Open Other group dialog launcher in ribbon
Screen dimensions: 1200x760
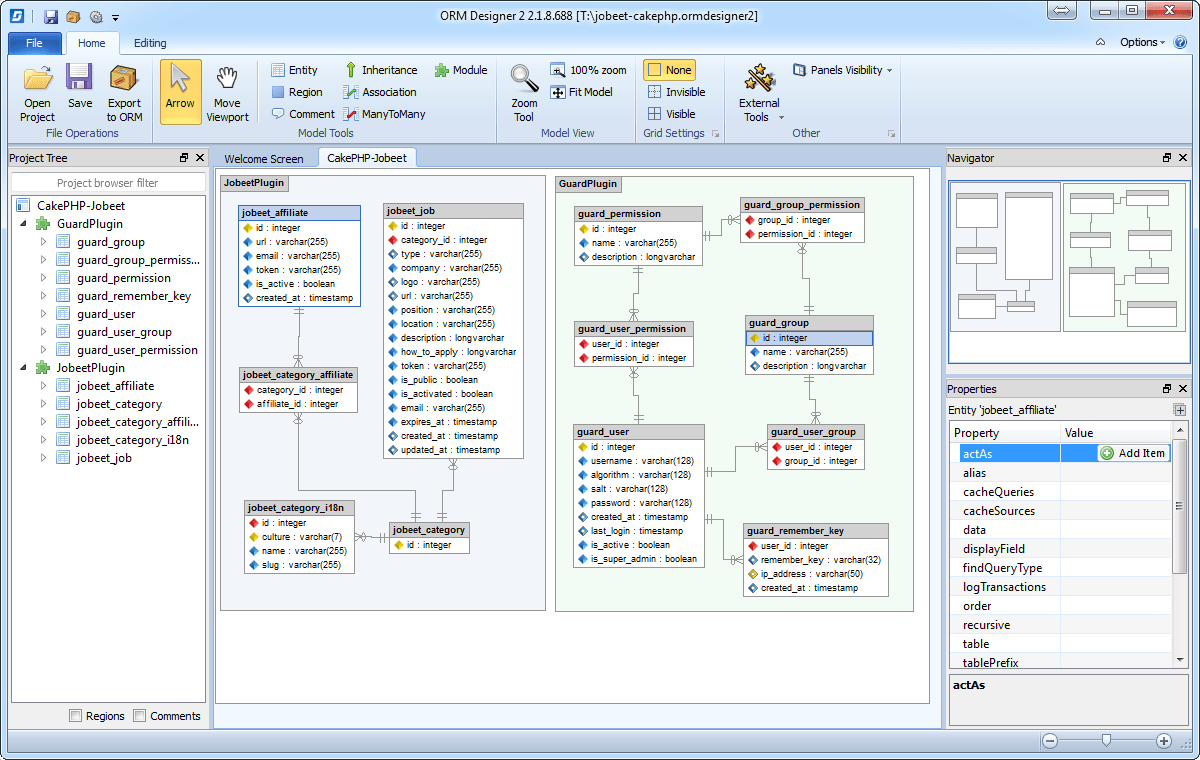[890, 134]
